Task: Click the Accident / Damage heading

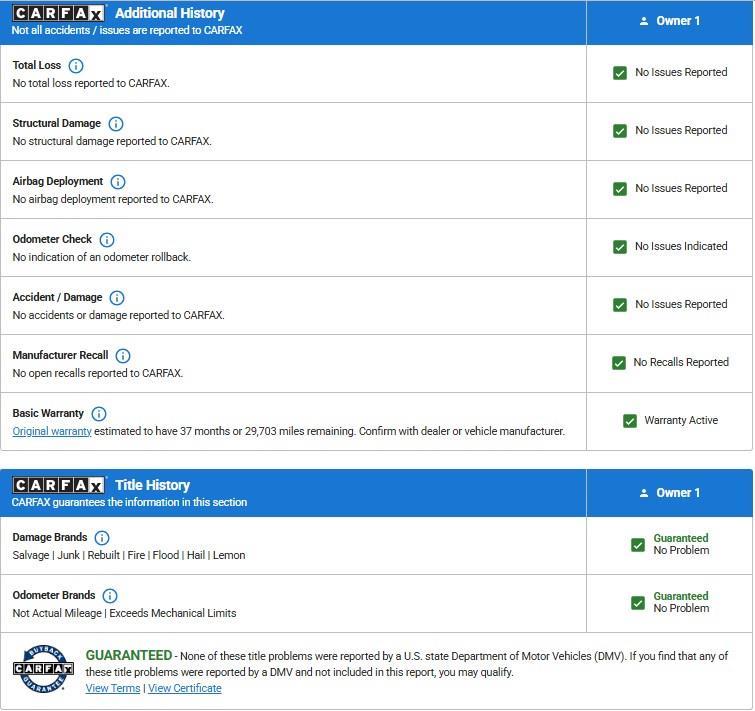Action: coord(57,297)
